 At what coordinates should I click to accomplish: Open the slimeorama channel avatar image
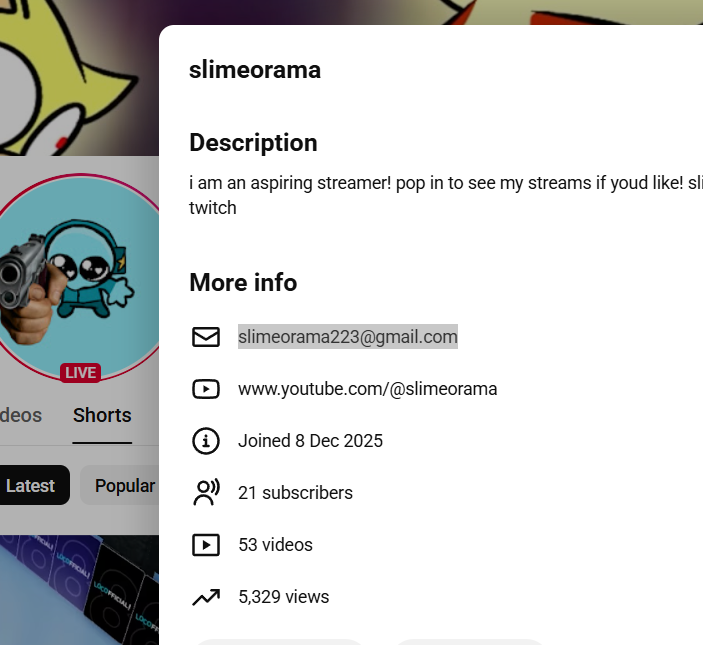tap(78, 276)
